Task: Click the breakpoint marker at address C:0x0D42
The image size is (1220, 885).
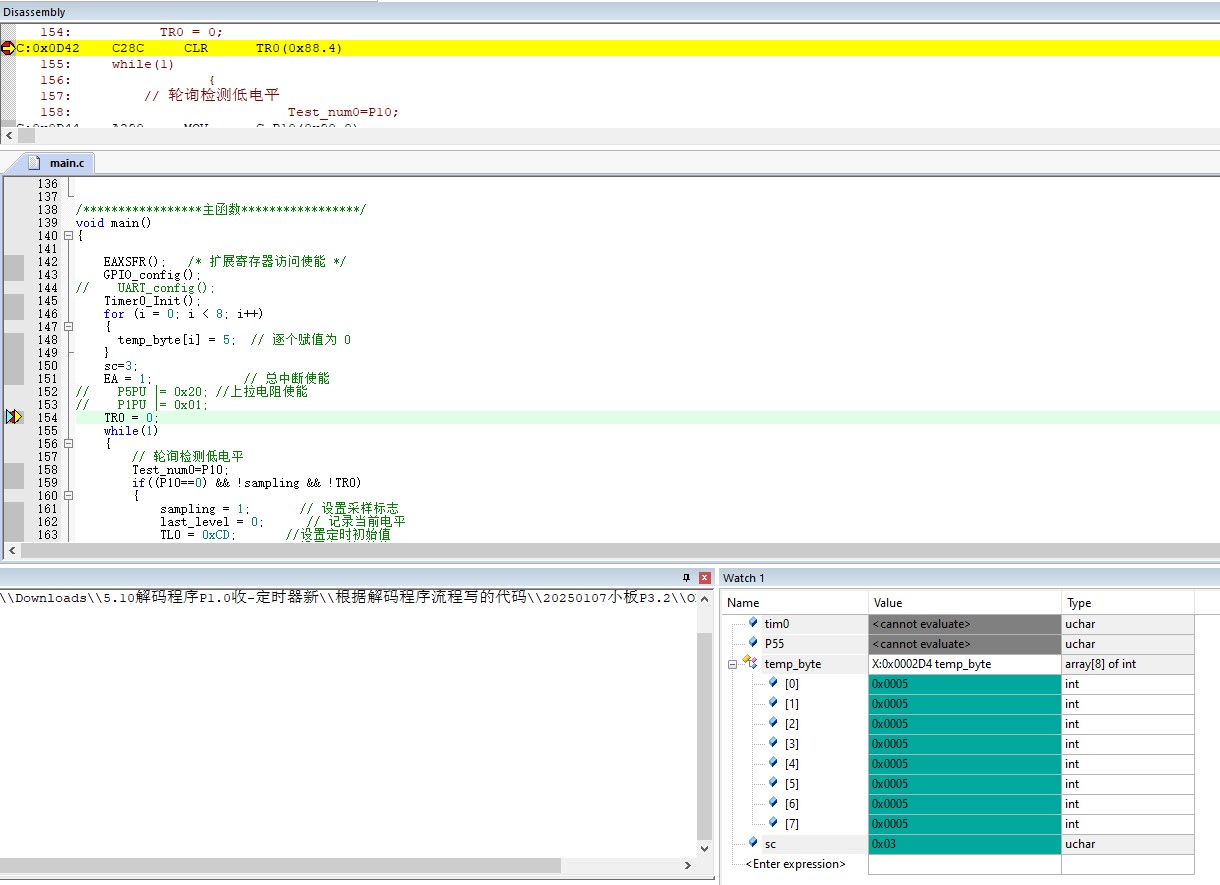Action: pyautogui.click(x=8, y=48)
